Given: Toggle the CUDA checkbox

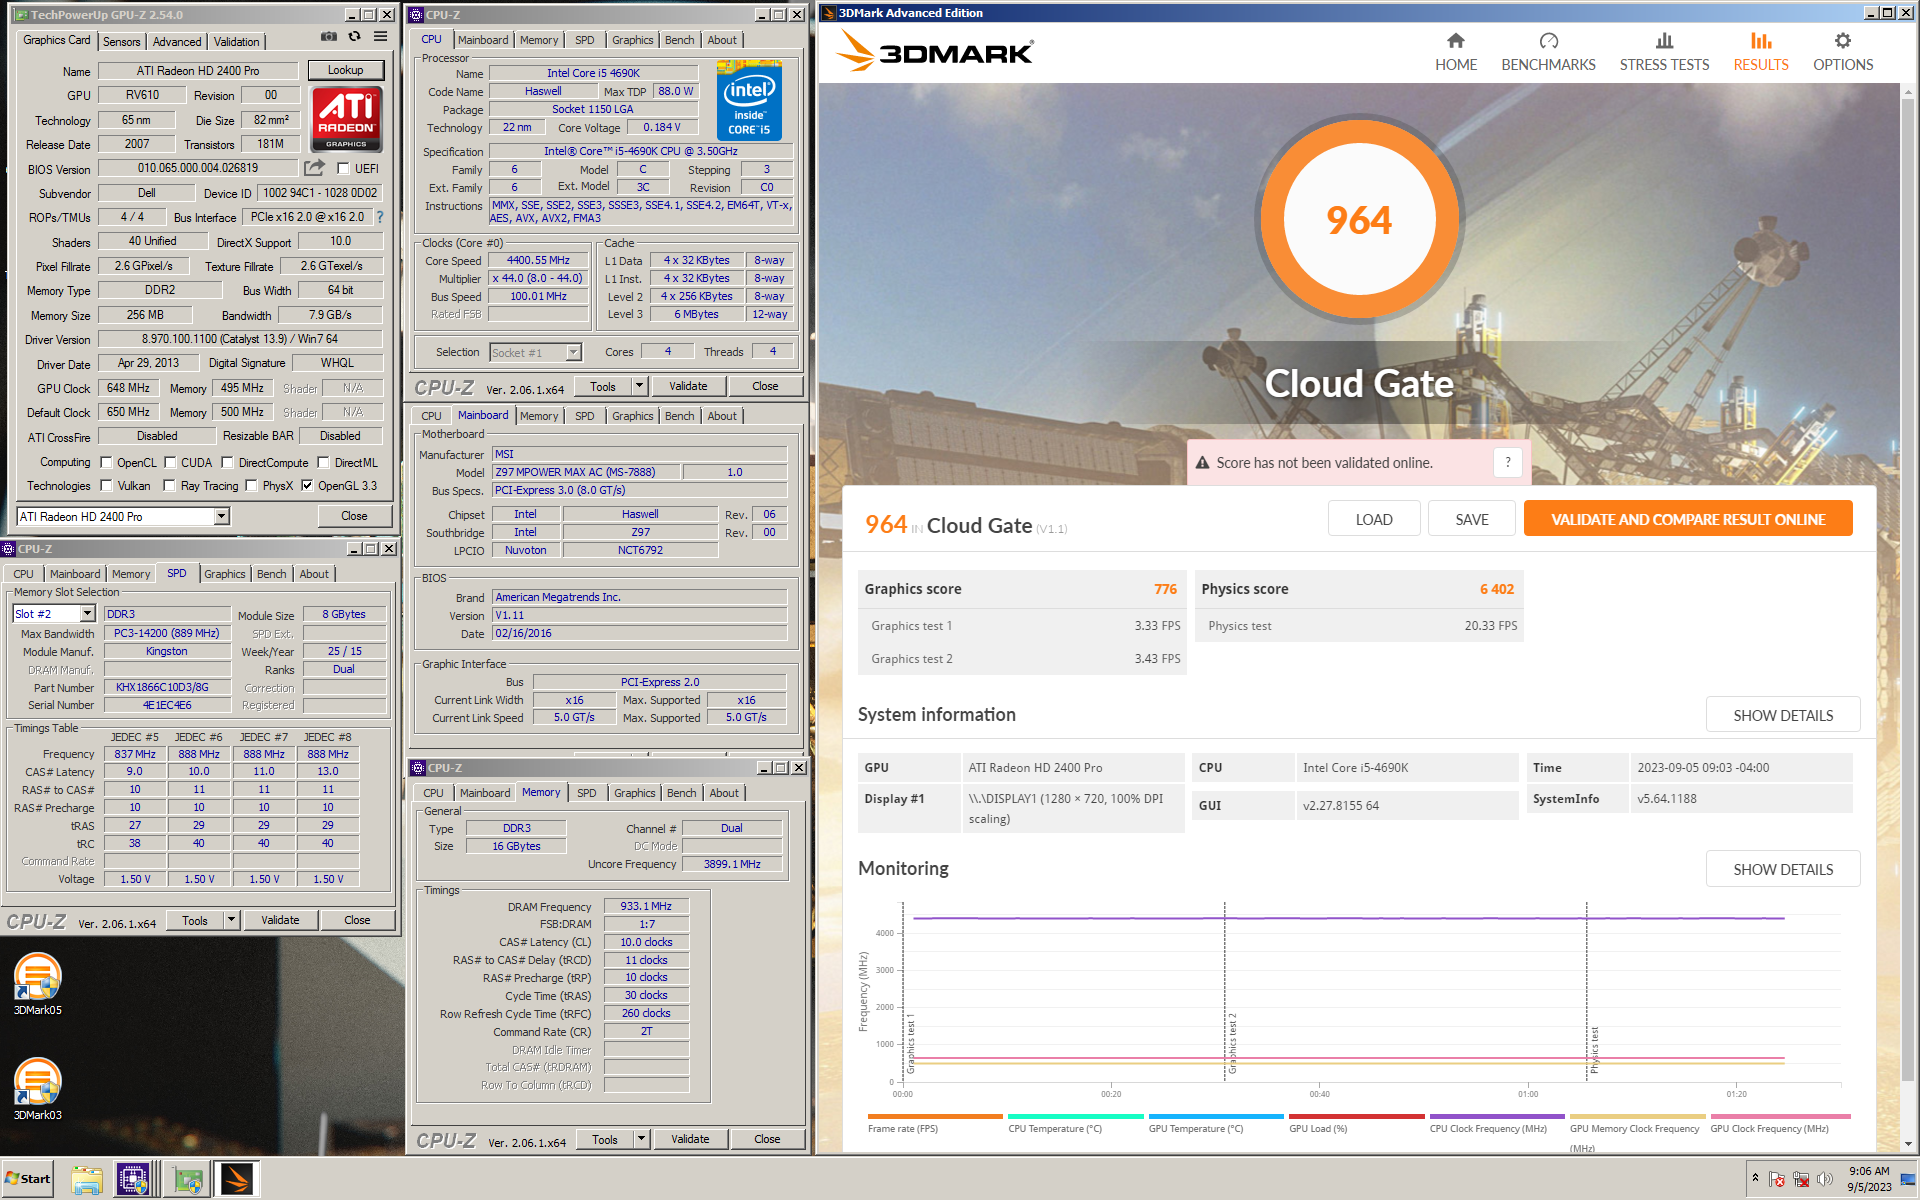Looking at the screenshot, I should (x=170, y=462).
